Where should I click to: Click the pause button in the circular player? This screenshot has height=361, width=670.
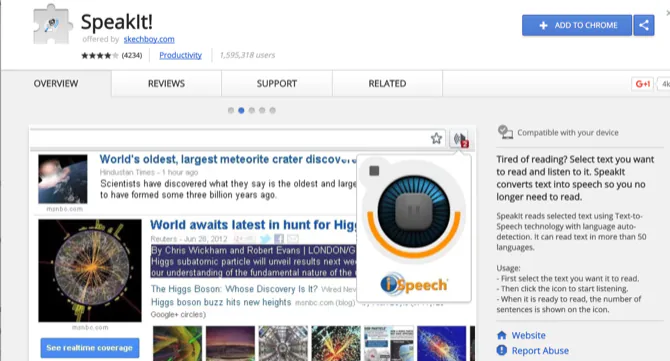[414, 211]
